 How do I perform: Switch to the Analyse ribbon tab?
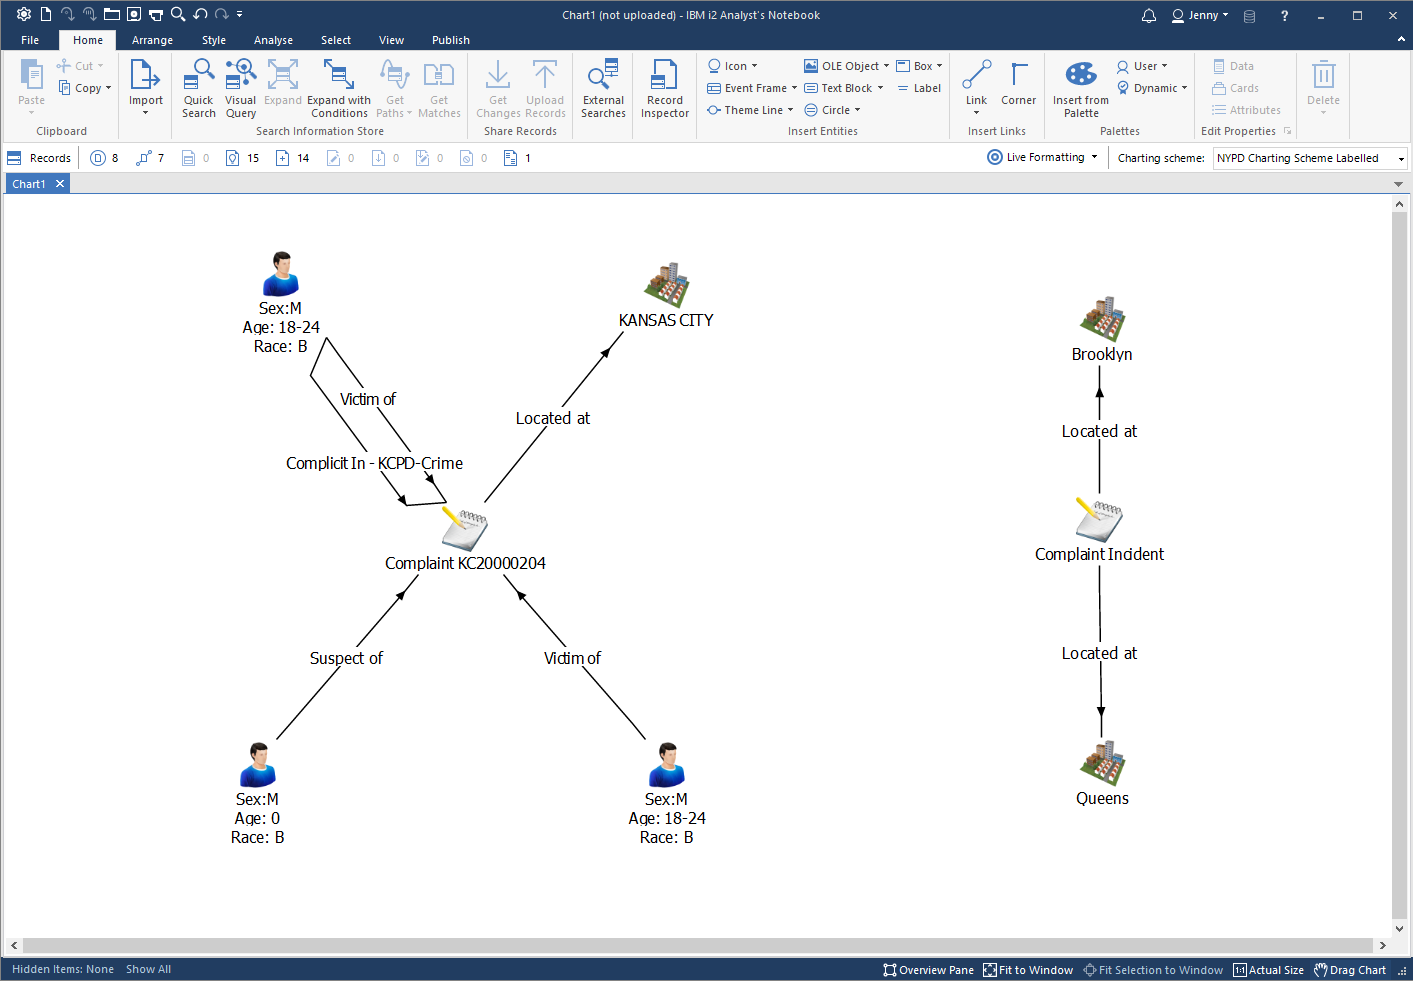coord(273,40)
